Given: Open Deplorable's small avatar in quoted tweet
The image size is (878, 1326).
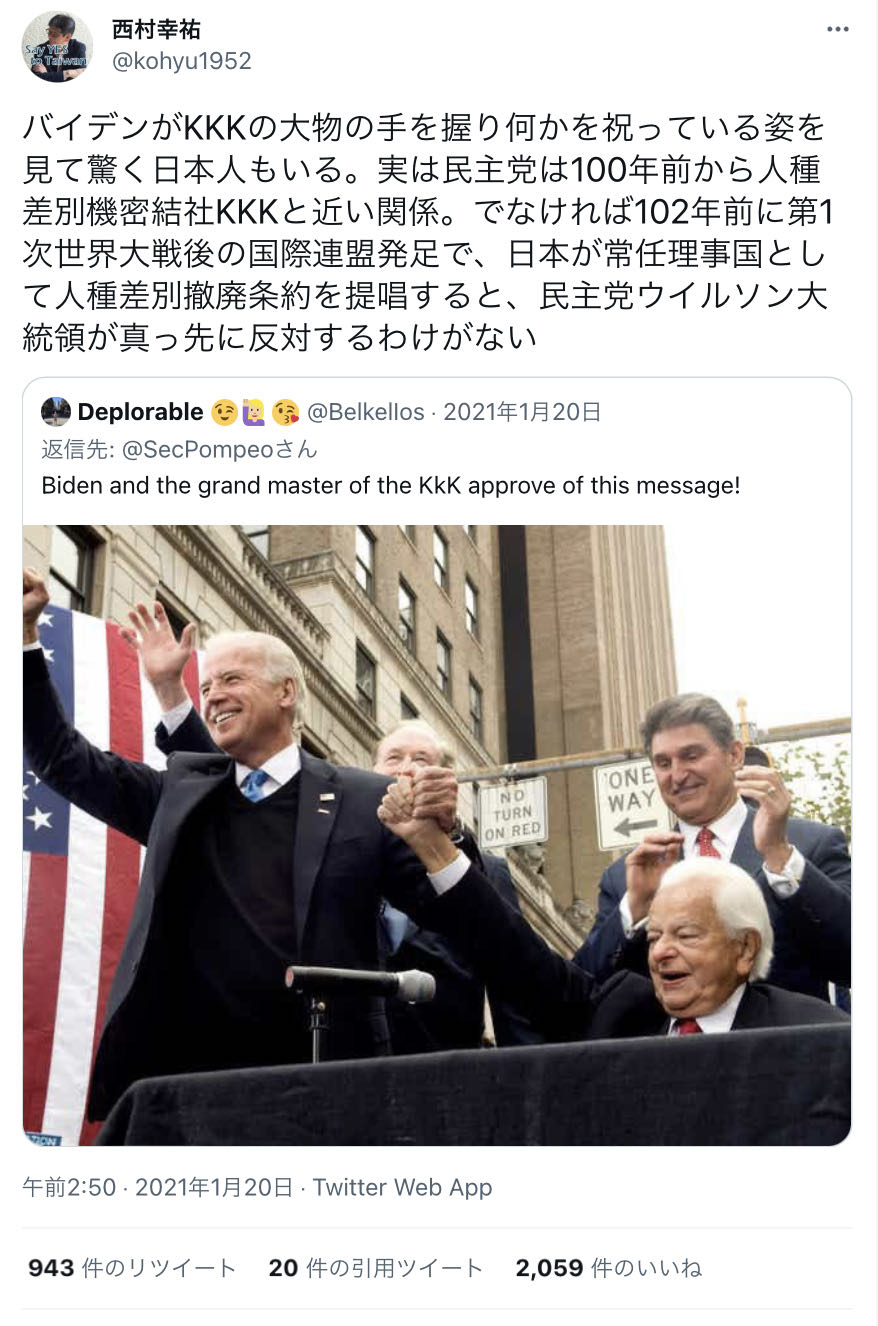Looking at the screenshot, I should coord(56,411).
